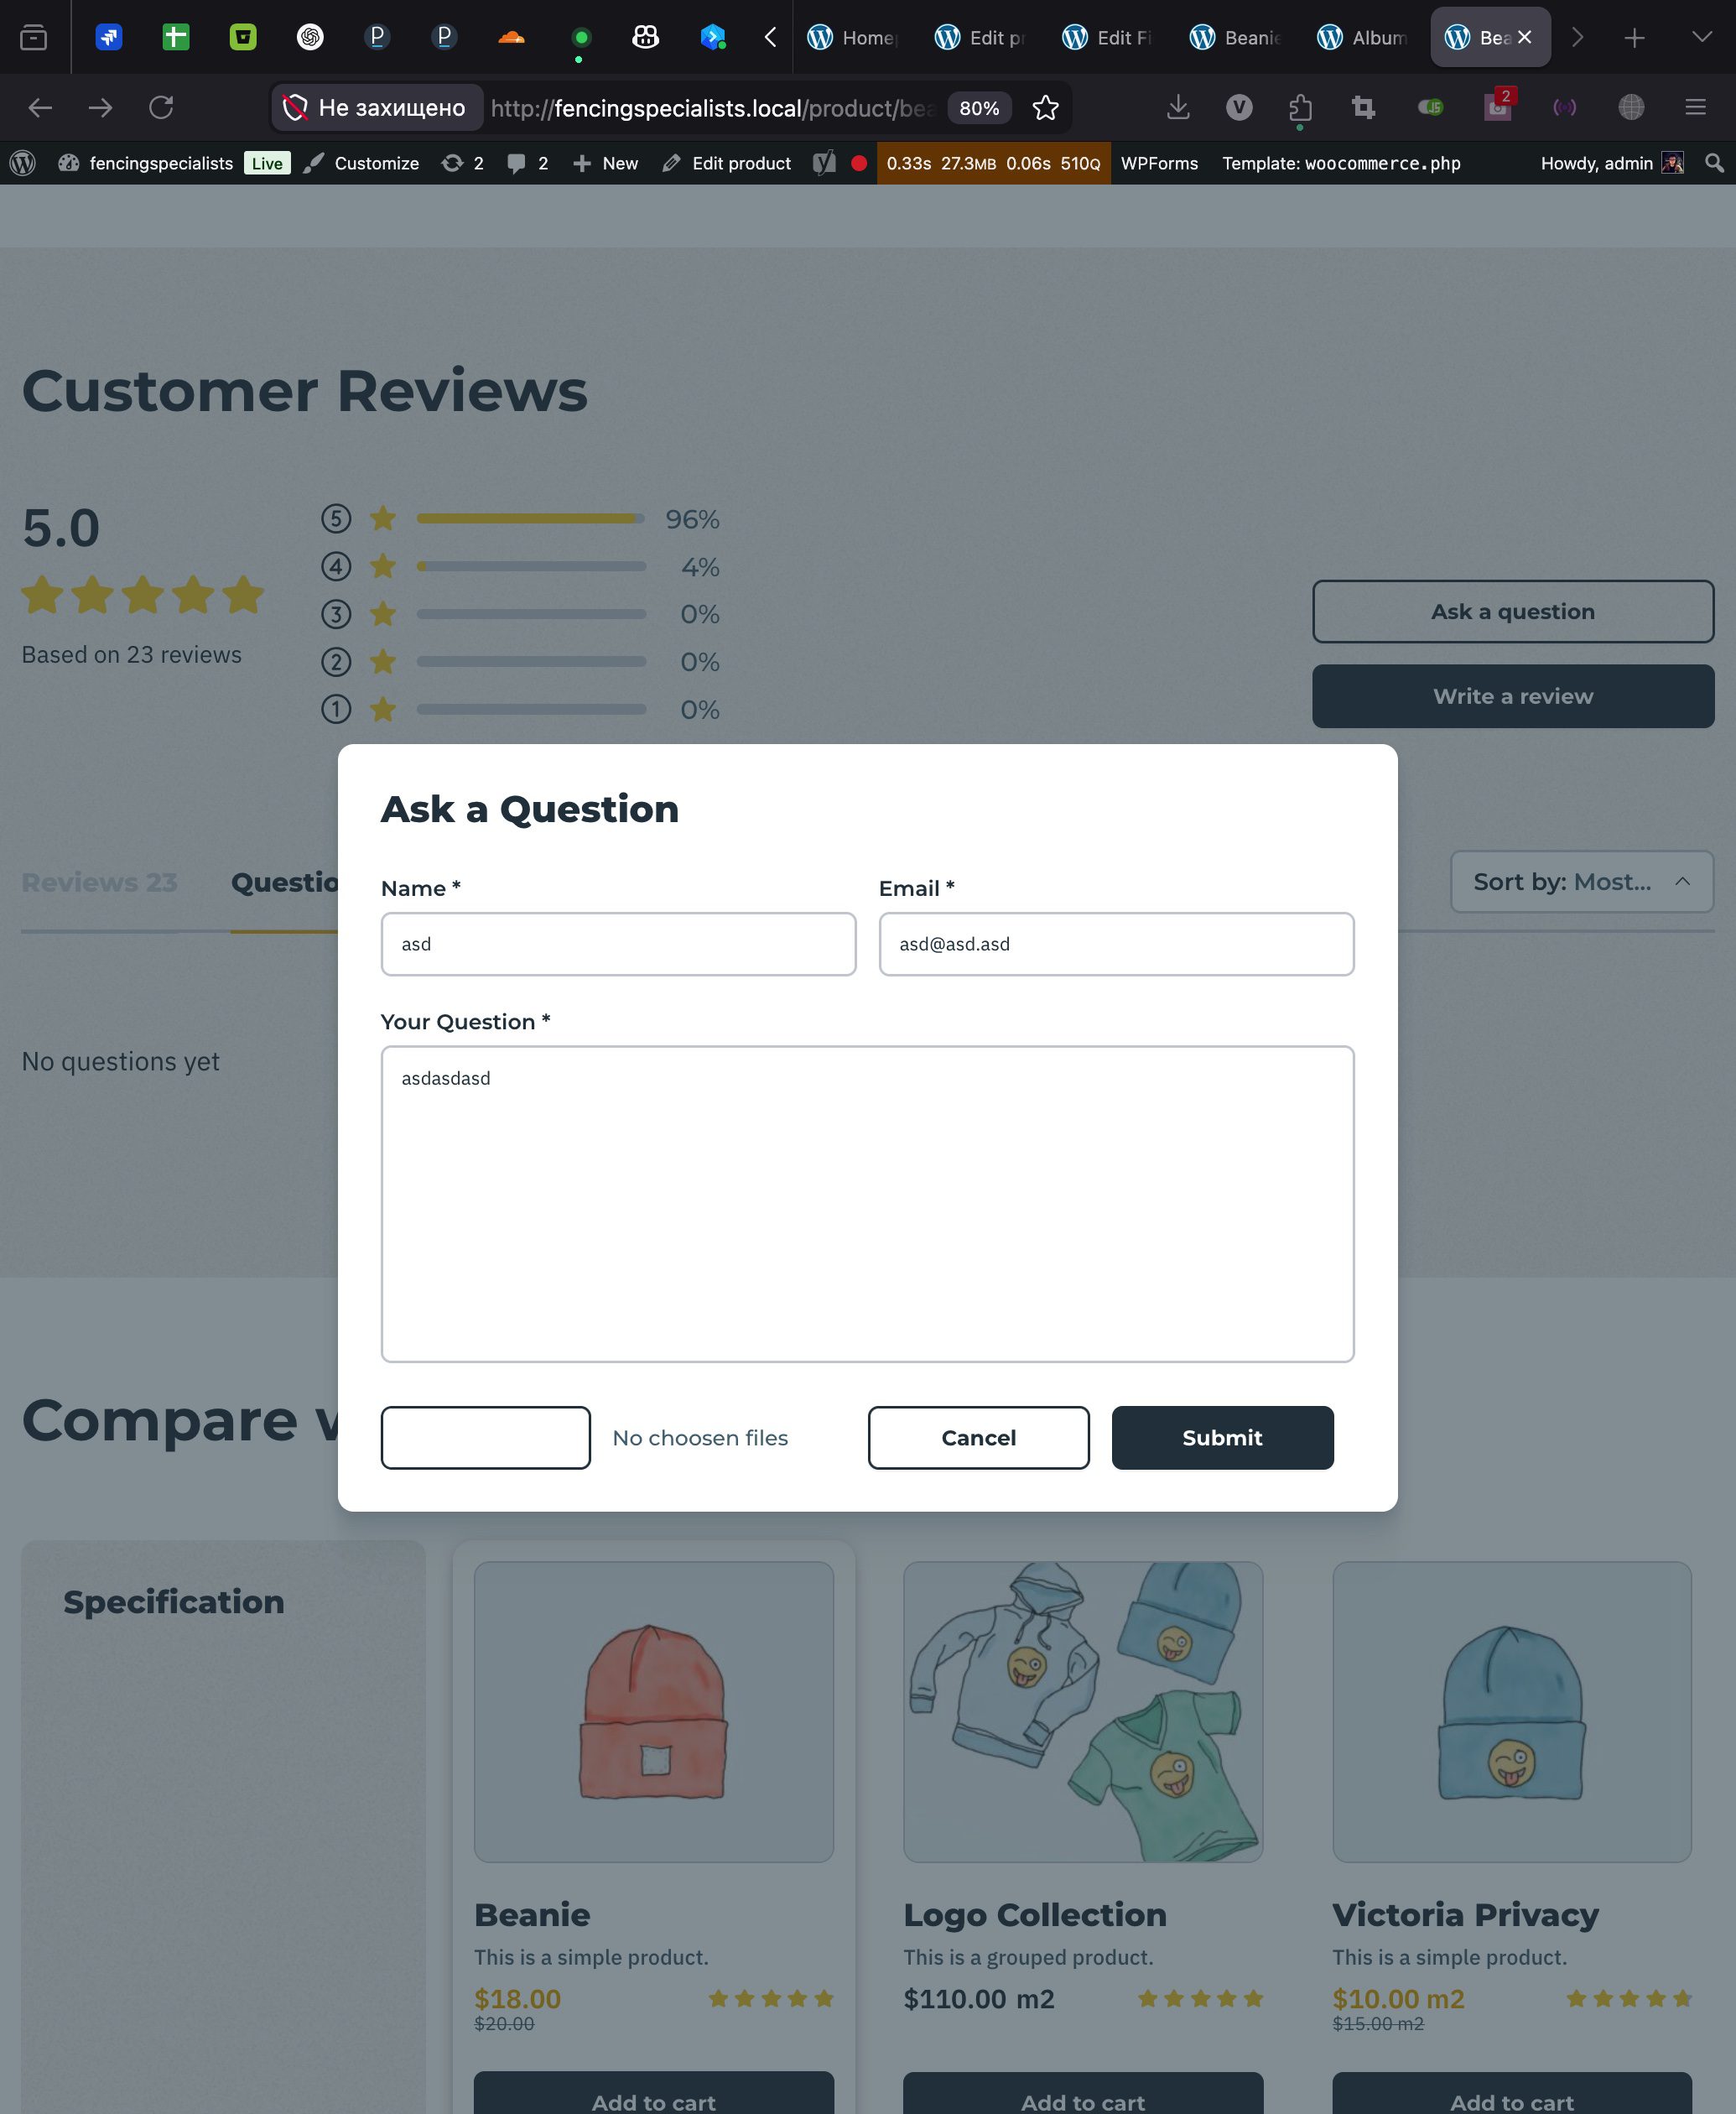
Task: Click the WordPress logo in admin bar
Action: [x=23, y=163]
